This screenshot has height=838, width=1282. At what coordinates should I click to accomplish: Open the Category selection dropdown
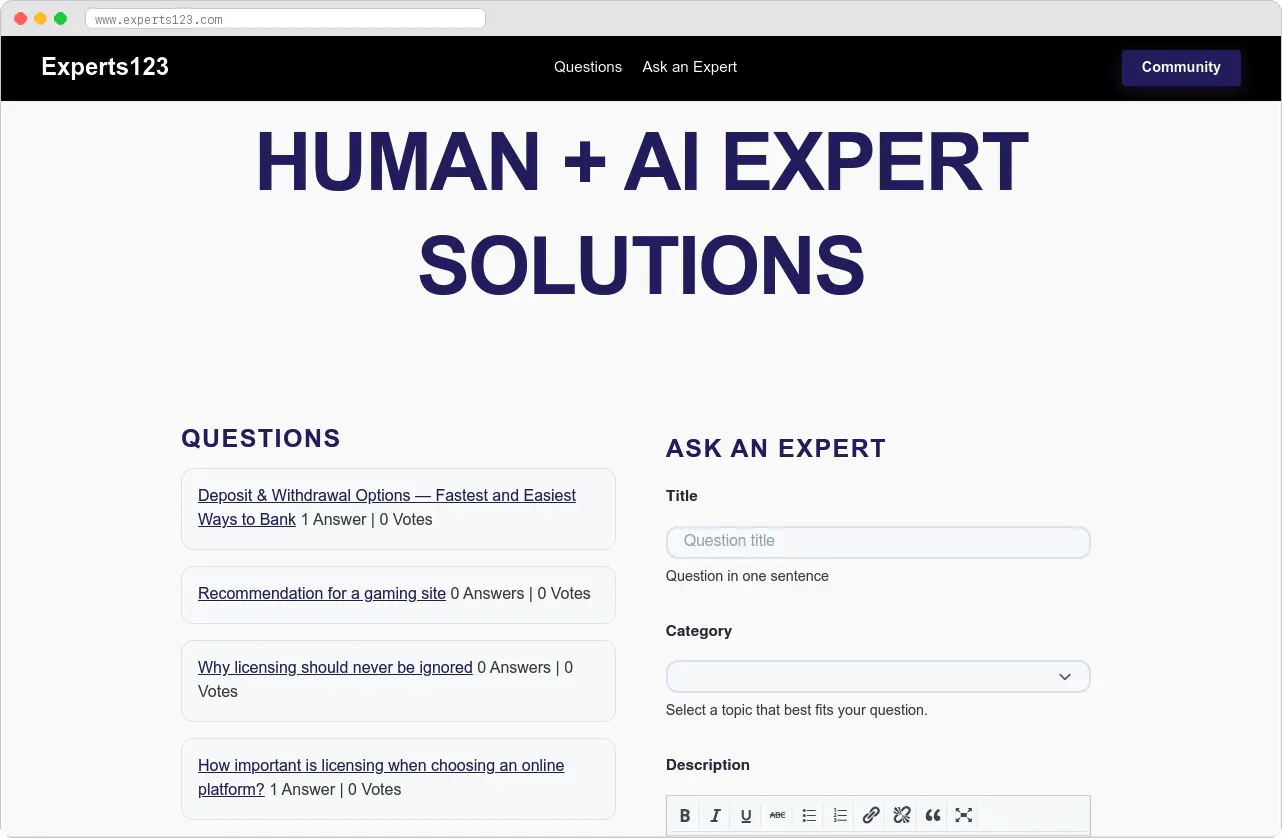point(878,676)
